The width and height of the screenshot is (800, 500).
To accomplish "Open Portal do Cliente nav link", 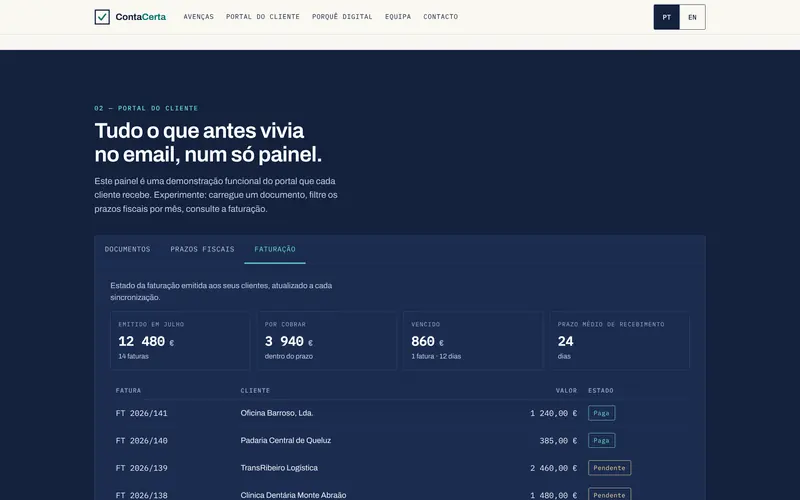I will tap(263, 17).
